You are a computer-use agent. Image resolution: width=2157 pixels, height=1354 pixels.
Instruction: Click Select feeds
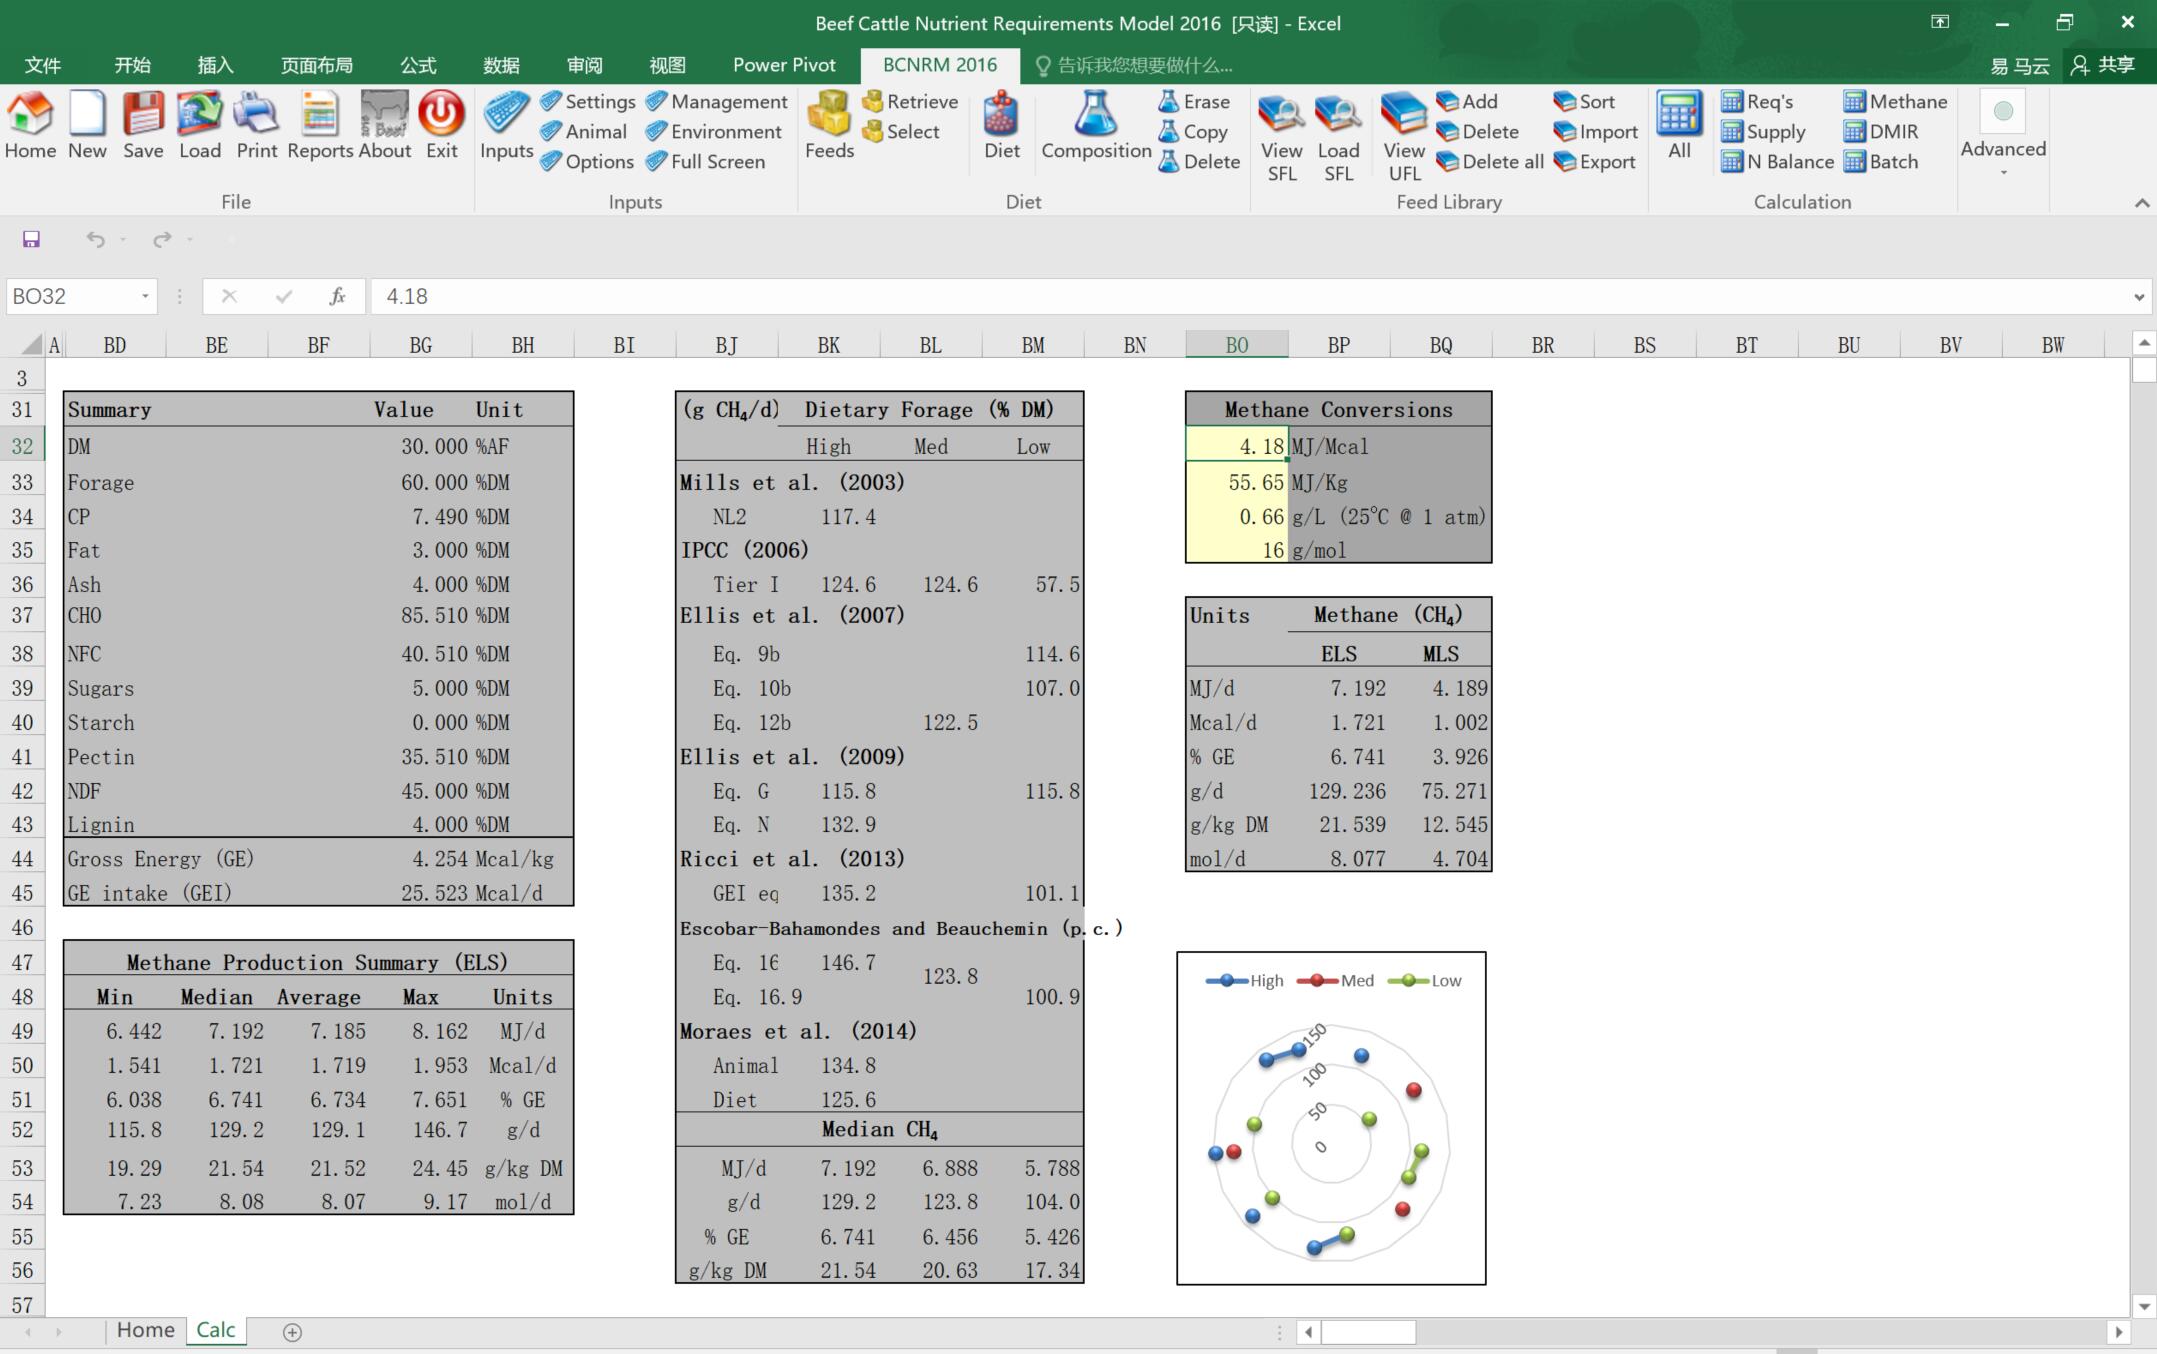pyautogui.click(x=901, y=131)
